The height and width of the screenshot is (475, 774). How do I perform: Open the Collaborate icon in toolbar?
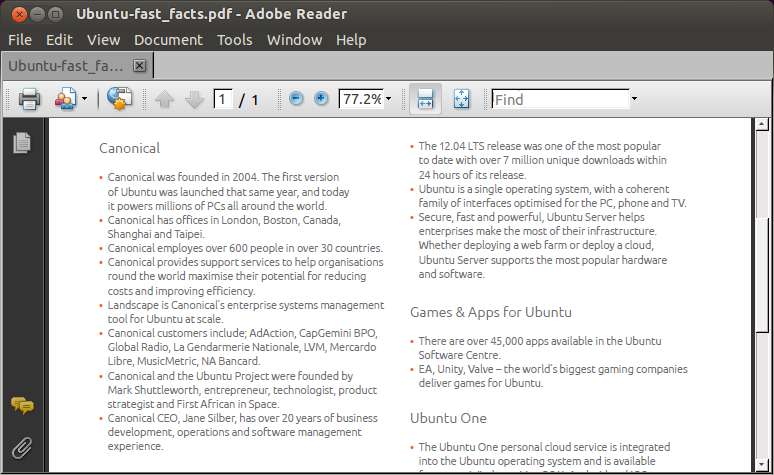coord(66,99)
